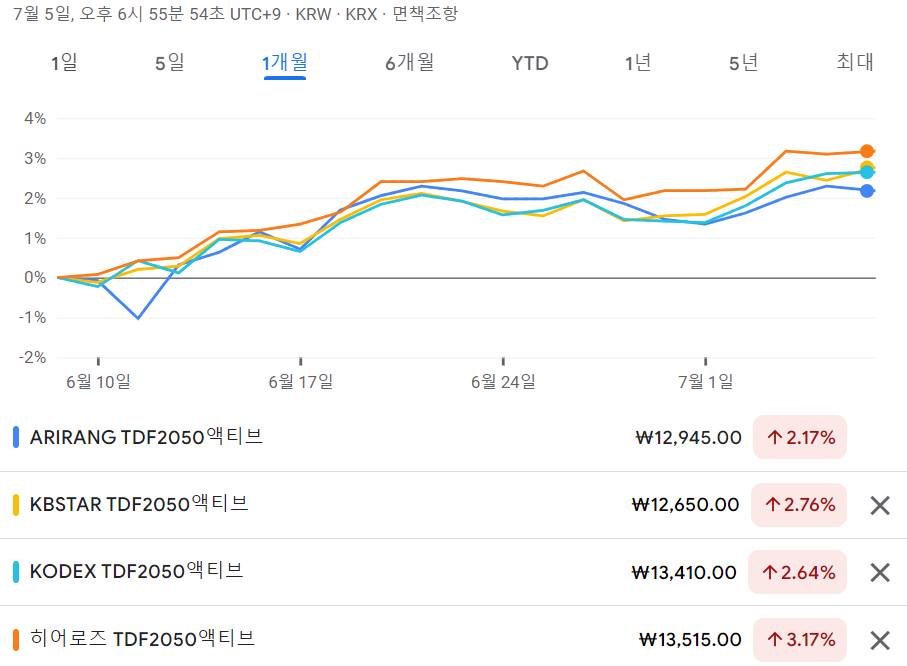Image resolution: width=907 pixels, height=666 pixels.
Task: Open KBSTAR TDF2050액티브 stock name
Action: point(139,504)
